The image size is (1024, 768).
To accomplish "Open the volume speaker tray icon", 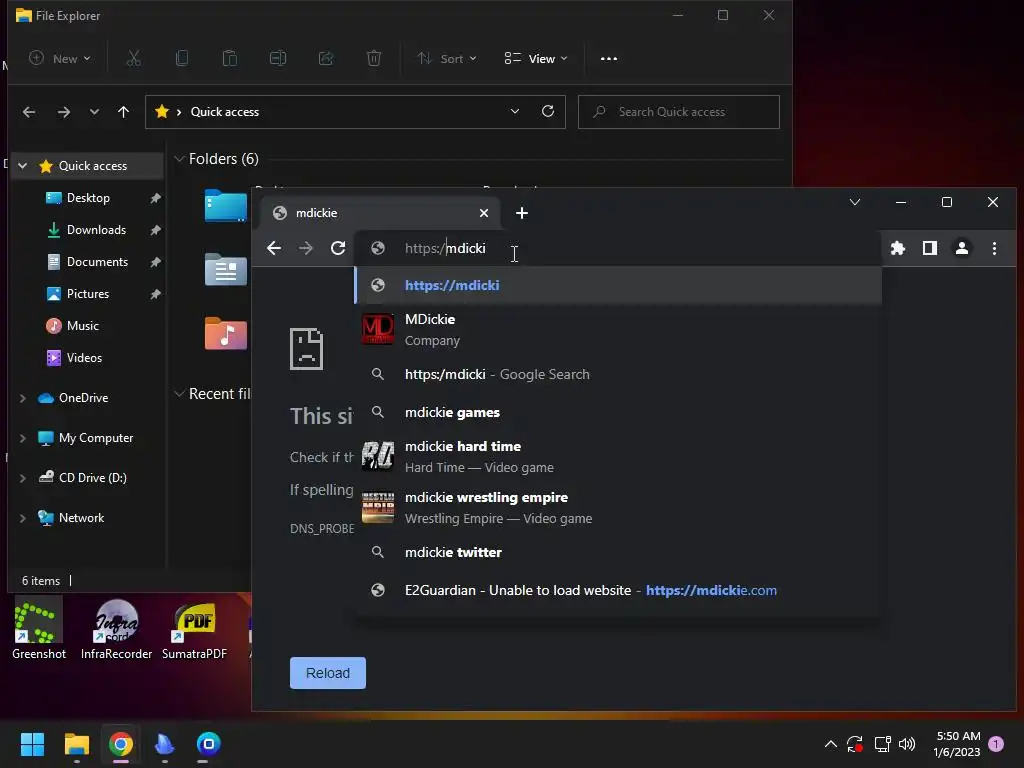I will [907, 744].
